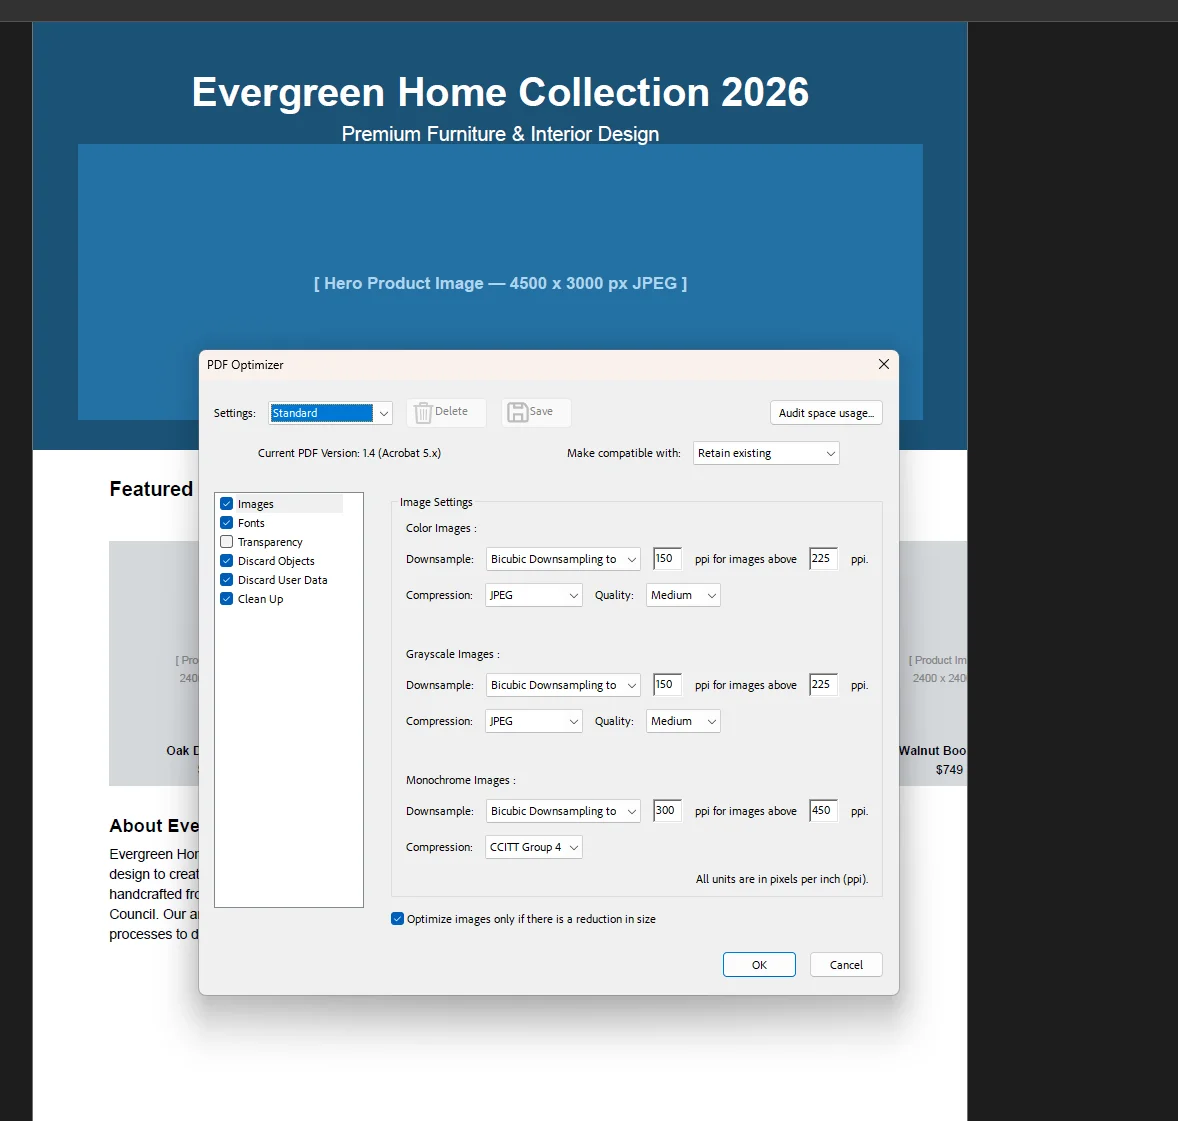1178x1121 pixels.
Task: Open Color Images Quality Medium dropdown
Action: click(x=683, y=595)
